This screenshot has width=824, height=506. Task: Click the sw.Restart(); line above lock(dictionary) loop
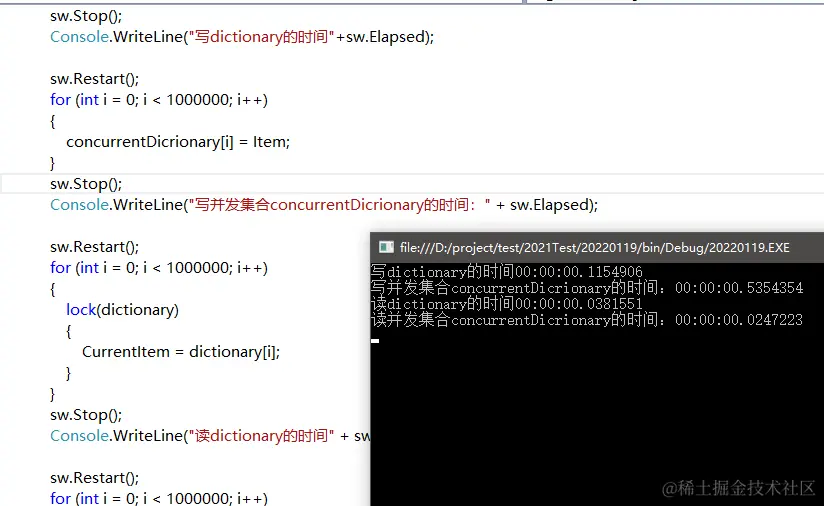tap(95, 247)
